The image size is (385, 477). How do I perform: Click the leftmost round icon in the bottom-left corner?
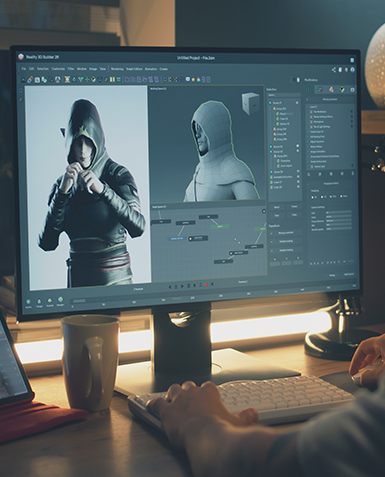[x=29, y=301]
